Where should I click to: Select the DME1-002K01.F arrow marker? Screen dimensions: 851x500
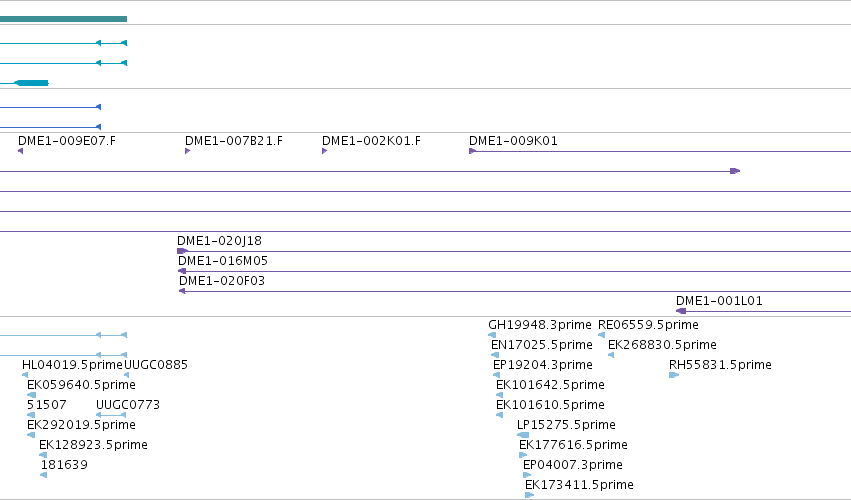click(325, 151)
